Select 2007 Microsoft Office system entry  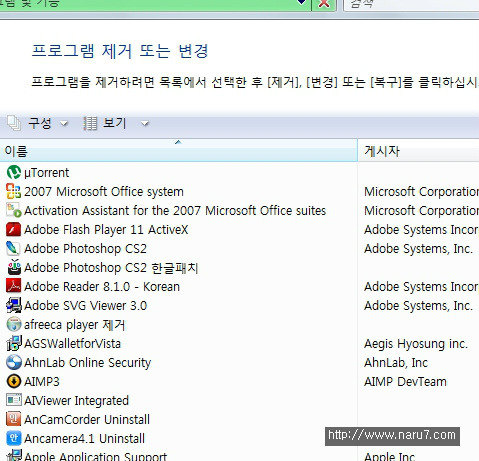104,192
